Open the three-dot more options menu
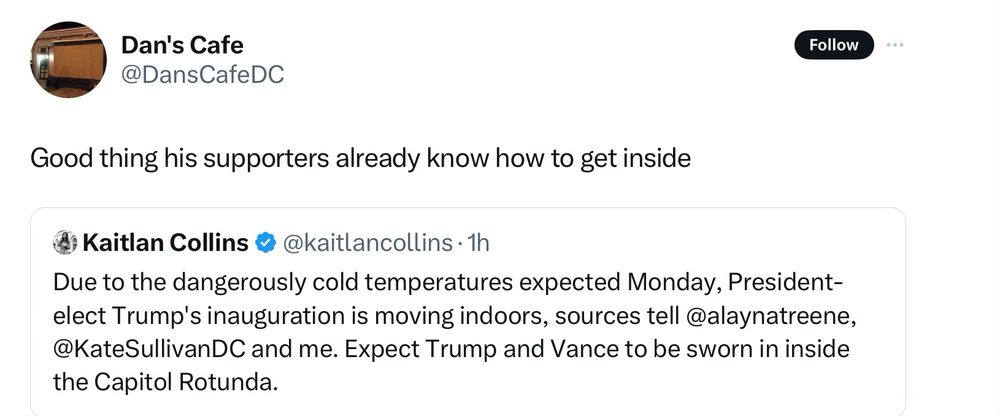Screen dimensions: 1000x416 (895, 45)
